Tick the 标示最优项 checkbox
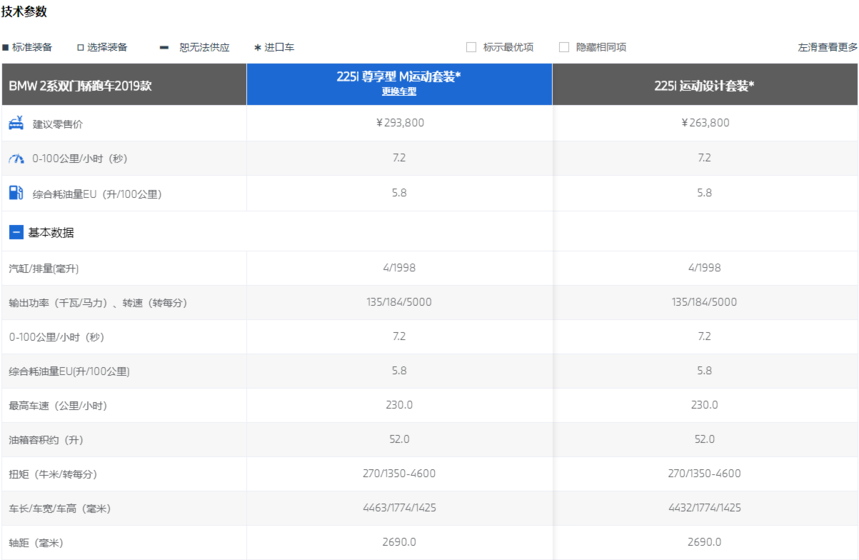 [471, 47]
